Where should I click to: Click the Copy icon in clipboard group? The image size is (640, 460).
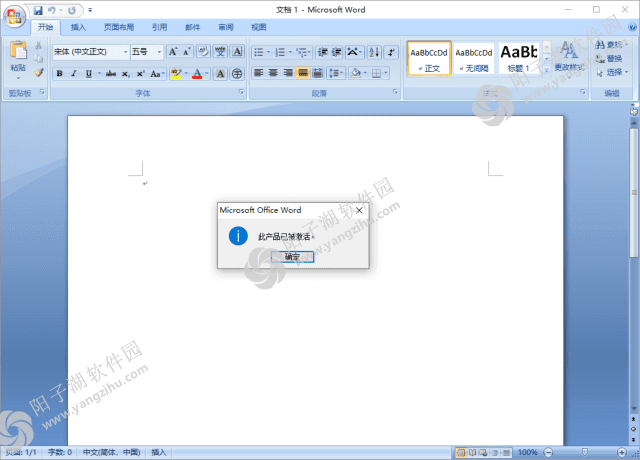pyautogui.click(x=38, y=58)
